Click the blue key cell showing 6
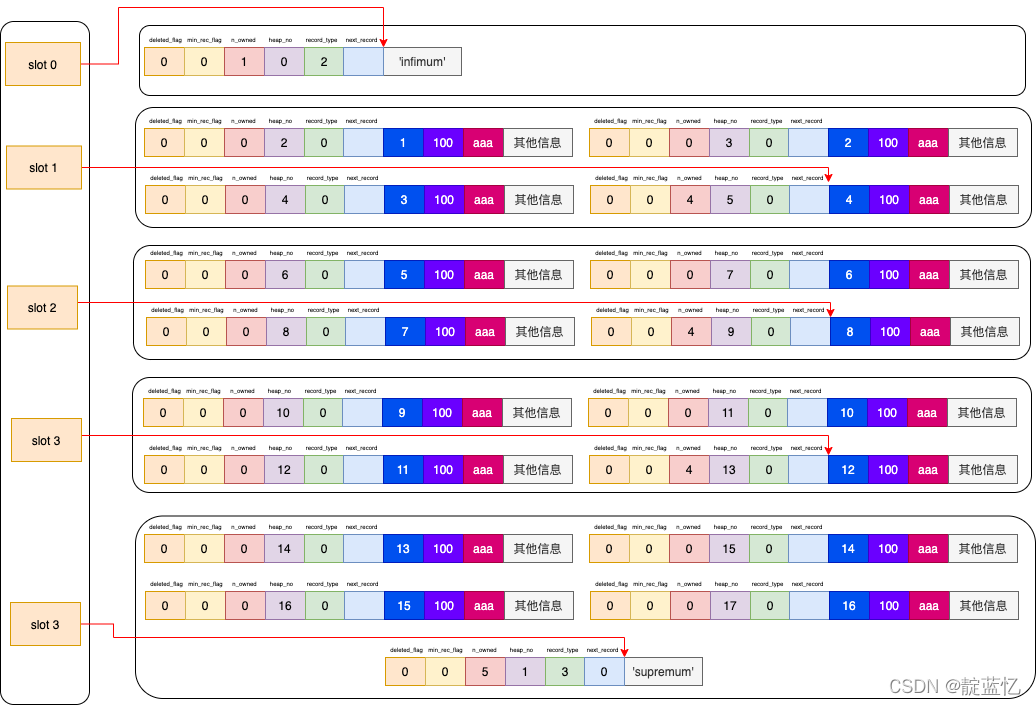This screenshot has height=705, width=1036. click(849, 275)
